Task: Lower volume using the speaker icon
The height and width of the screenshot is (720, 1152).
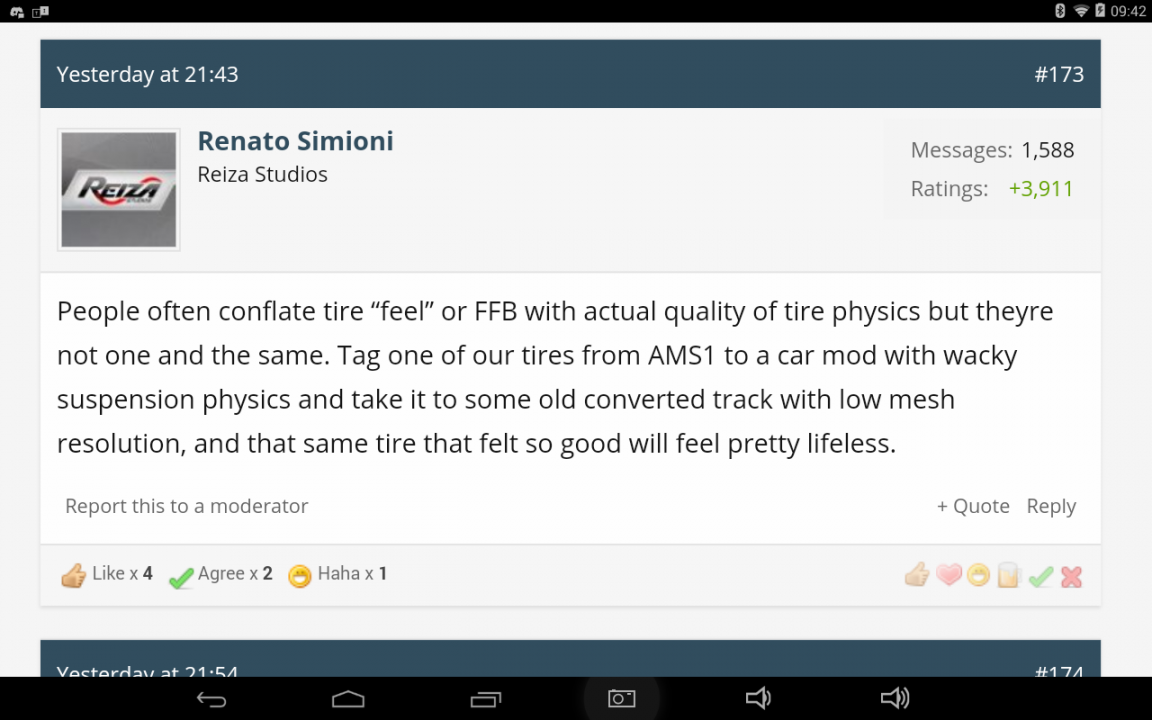Action: [x=758, y=698]
